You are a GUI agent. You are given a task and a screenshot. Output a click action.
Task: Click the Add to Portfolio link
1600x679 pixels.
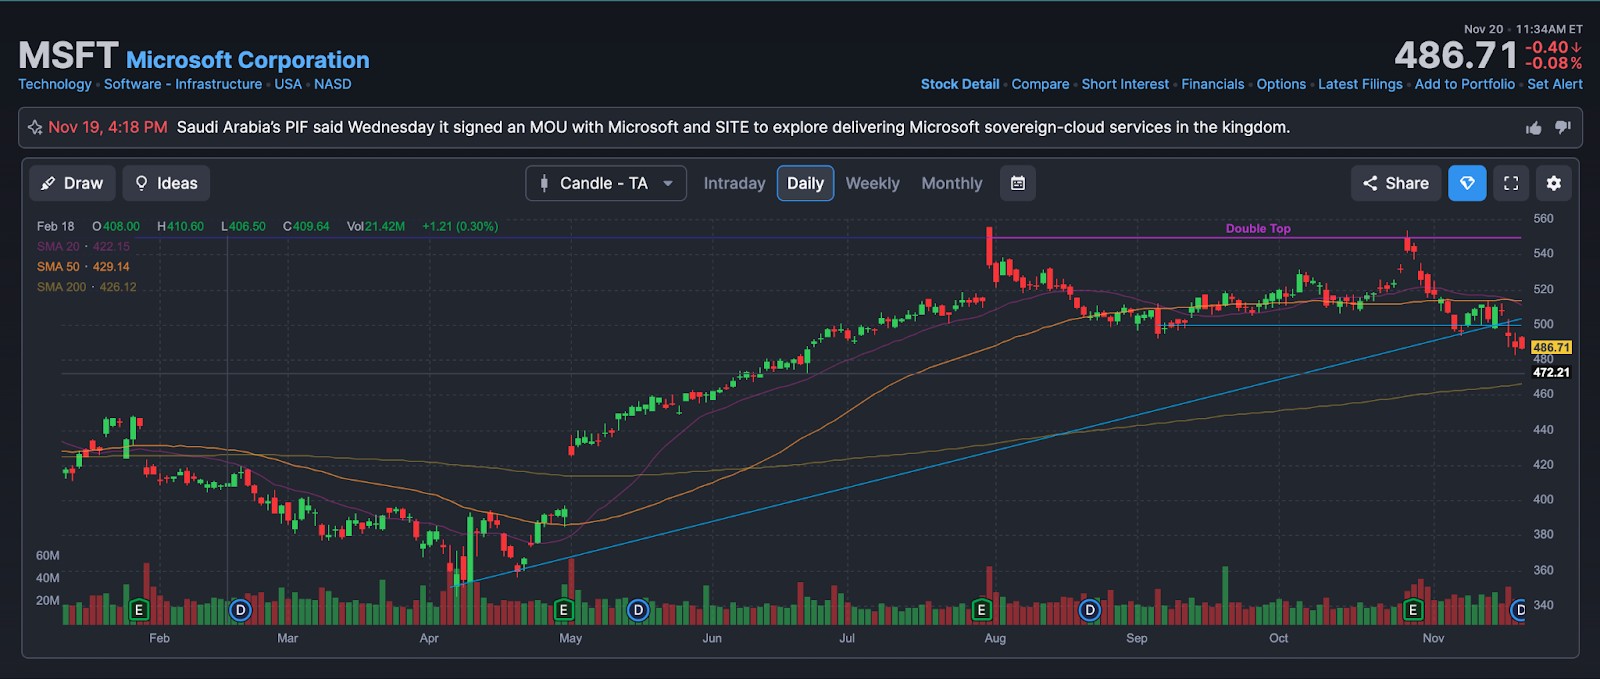coord(1465,84)
